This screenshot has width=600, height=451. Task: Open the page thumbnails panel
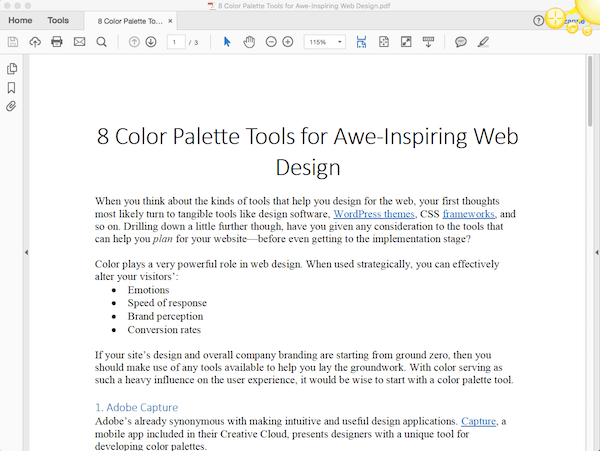12,68
